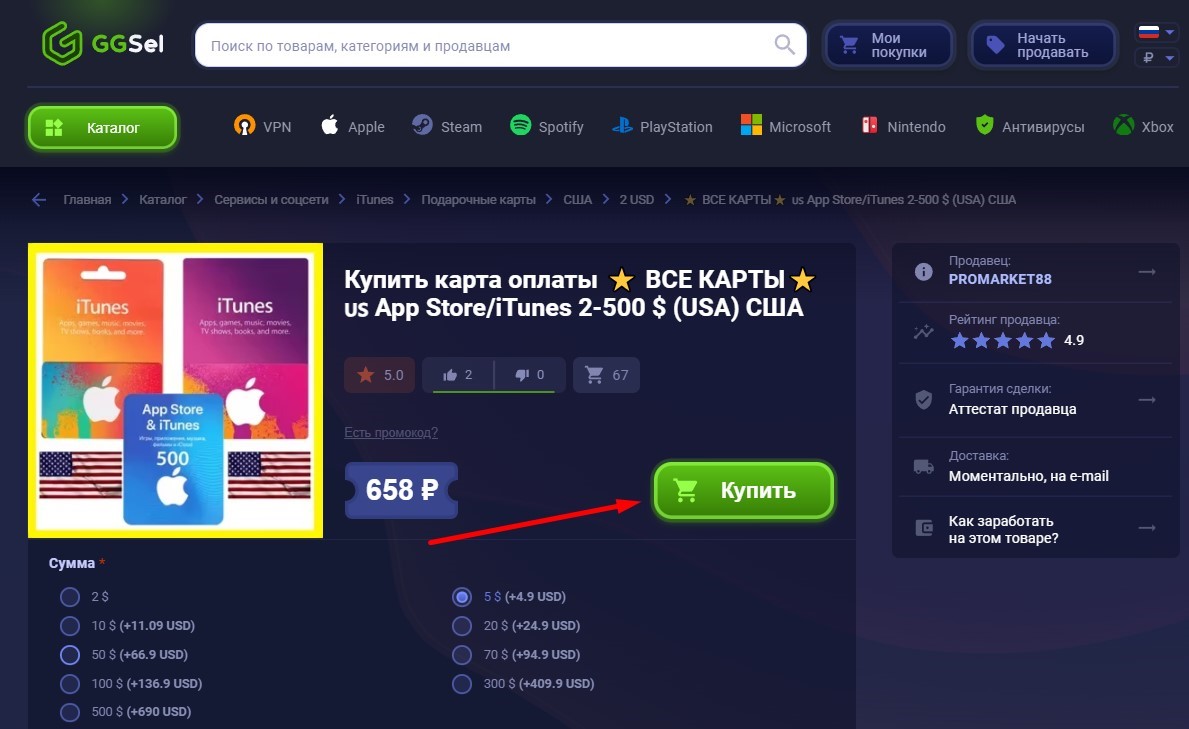This screenshot has height=729, width=1189.
Task: Click the Nintendo category icon
Action: [x=869, y=125]
